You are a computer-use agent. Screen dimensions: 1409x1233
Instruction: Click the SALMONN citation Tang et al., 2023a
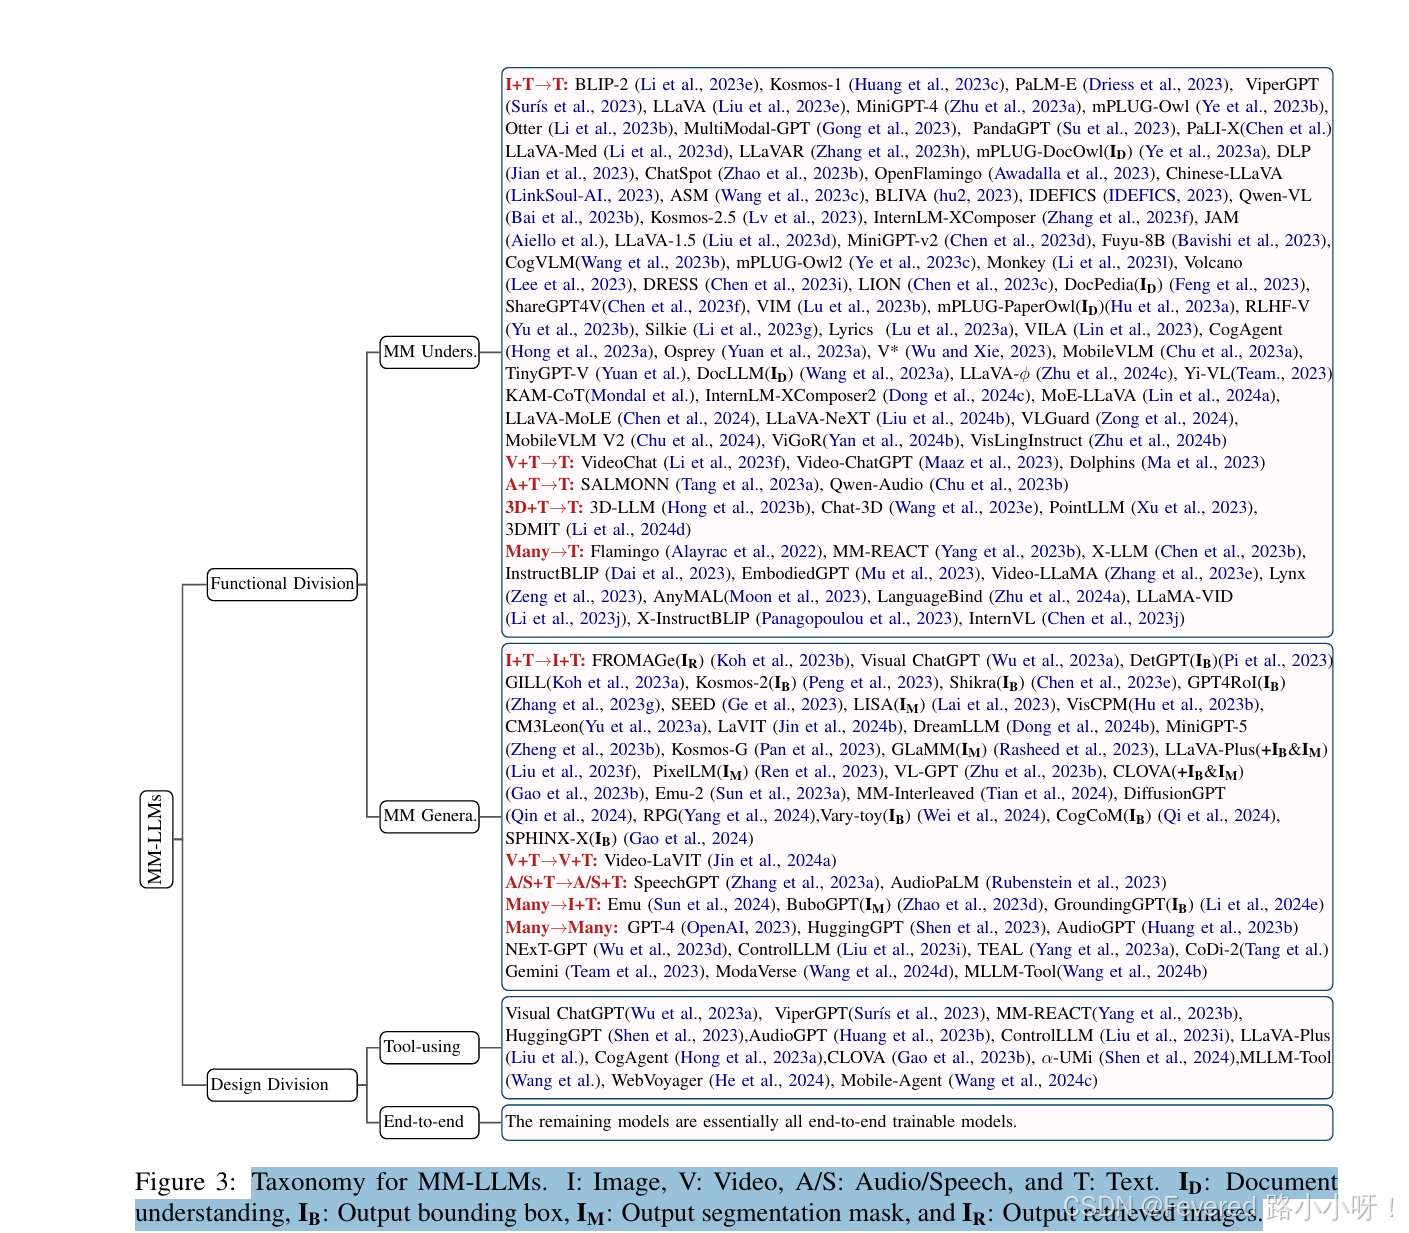click(749, 485)
